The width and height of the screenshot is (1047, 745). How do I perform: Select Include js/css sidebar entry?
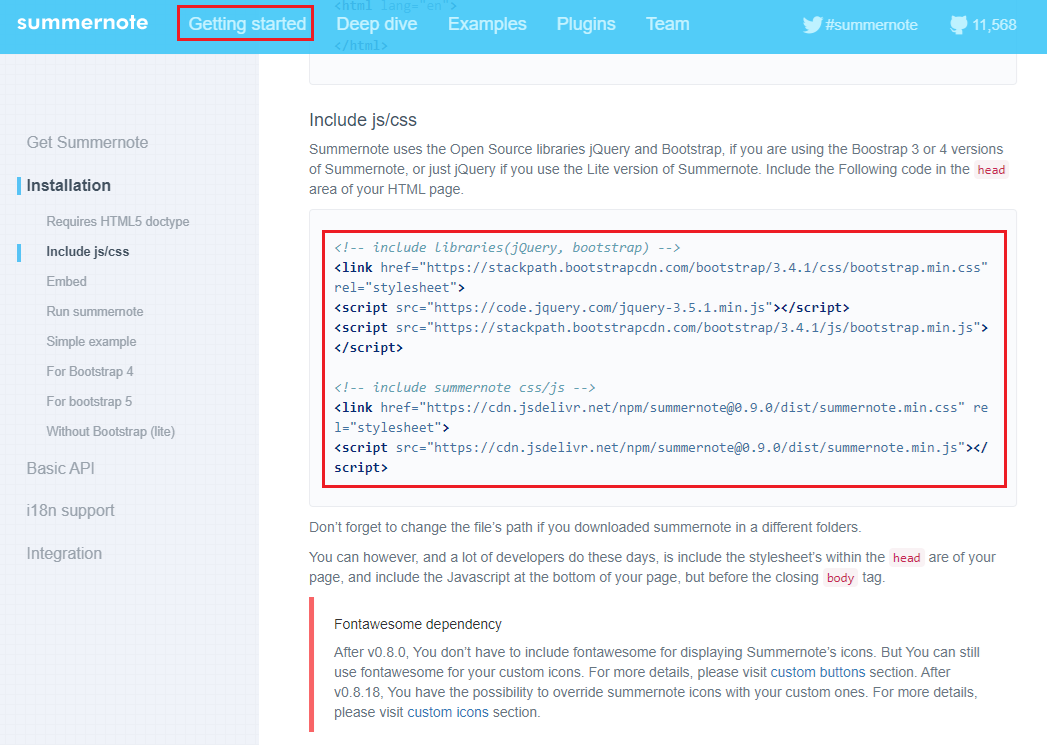(x=87, y=252)
